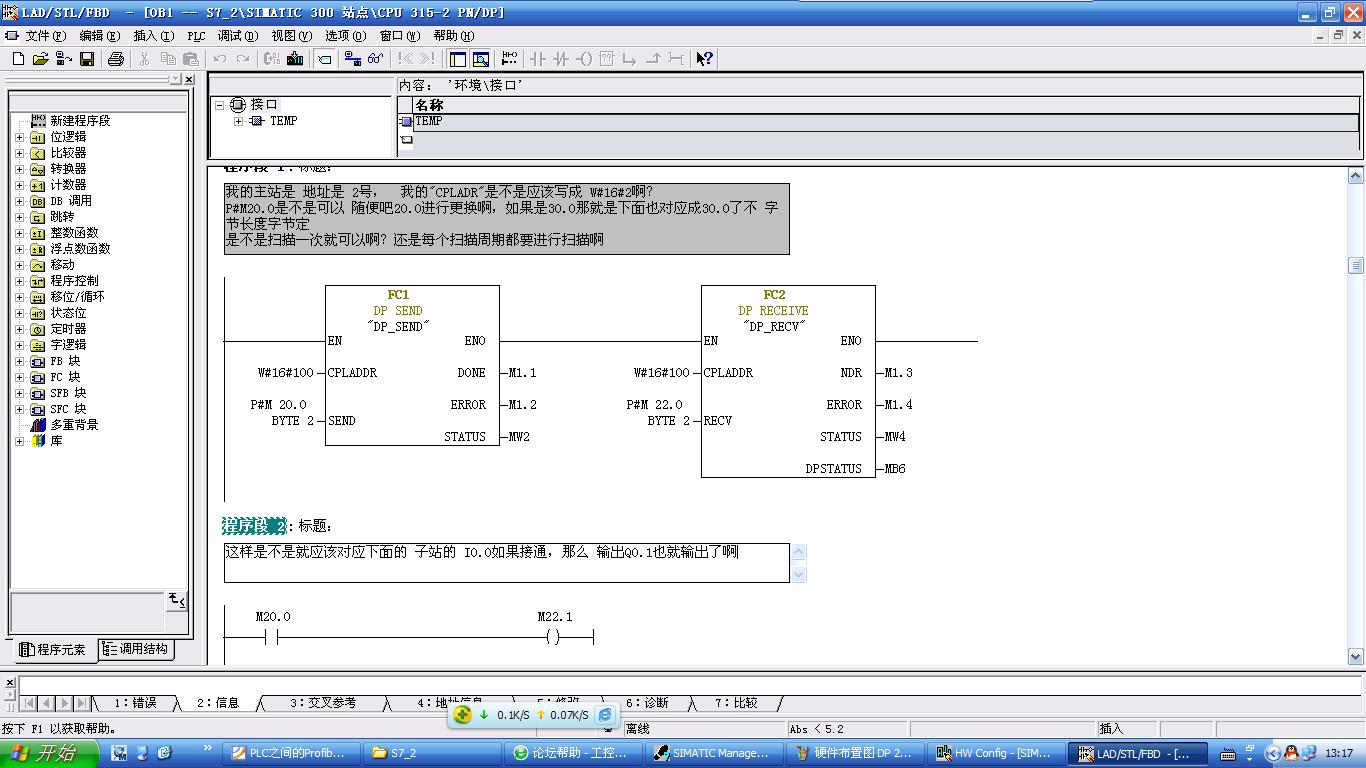The image size is (1366, 768).
Task: Click the context Help arrow icon
Action: [x=704, y=59]
